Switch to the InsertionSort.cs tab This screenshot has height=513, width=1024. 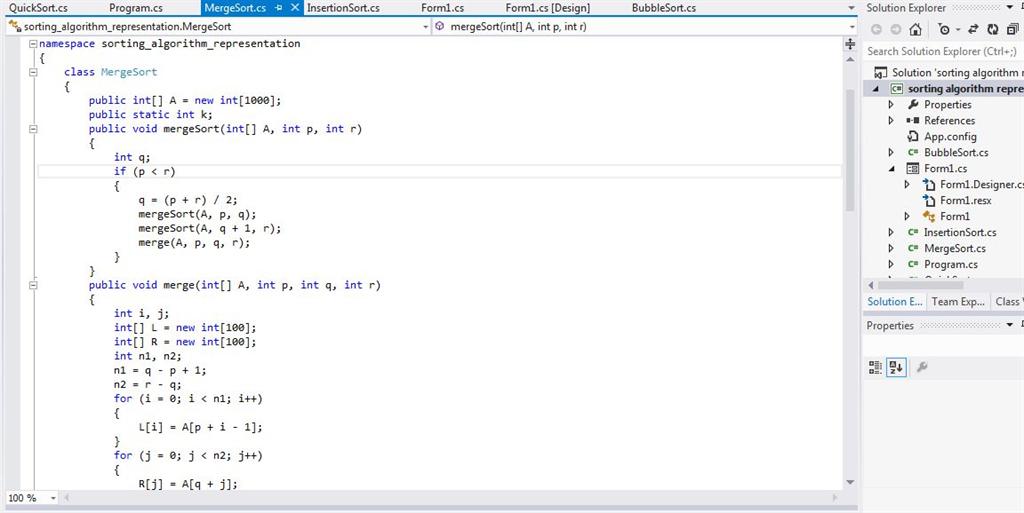(x=343, y=8)
